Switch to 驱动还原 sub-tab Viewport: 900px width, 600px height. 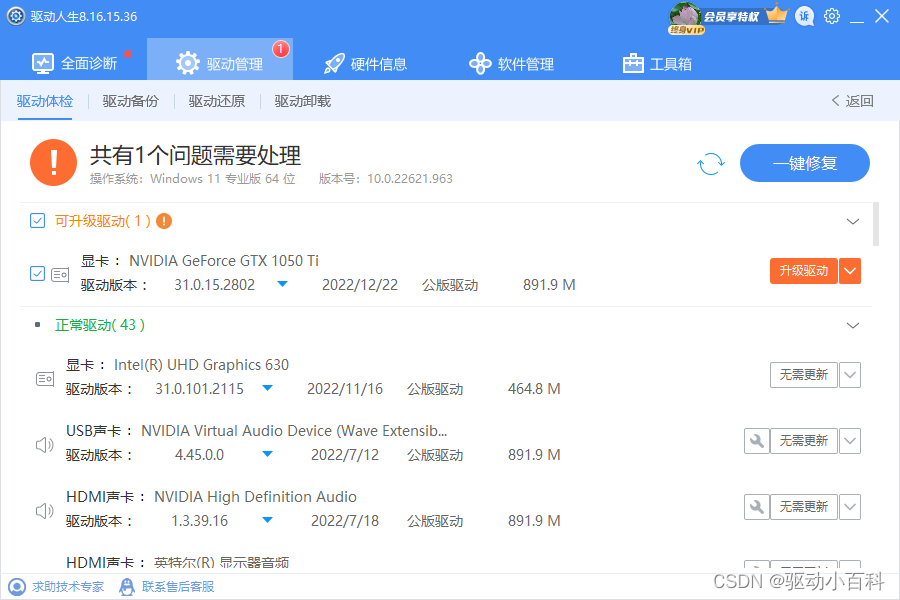(x=217, y=102)
